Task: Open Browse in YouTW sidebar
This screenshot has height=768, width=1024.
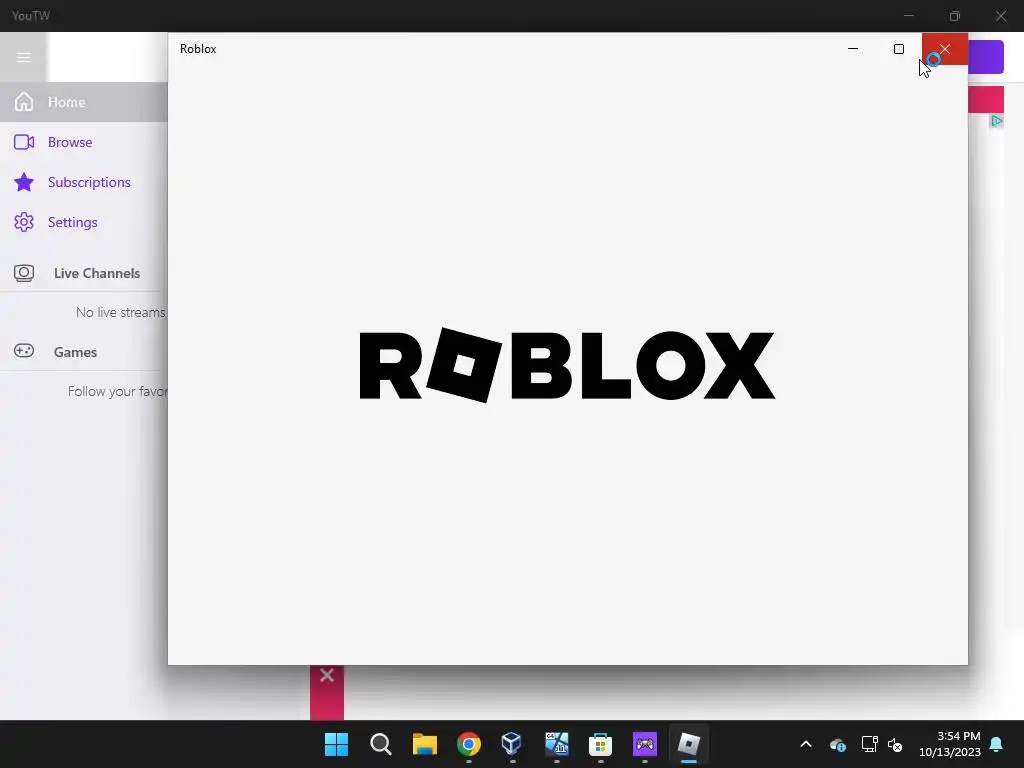Action: coord(84,142)
